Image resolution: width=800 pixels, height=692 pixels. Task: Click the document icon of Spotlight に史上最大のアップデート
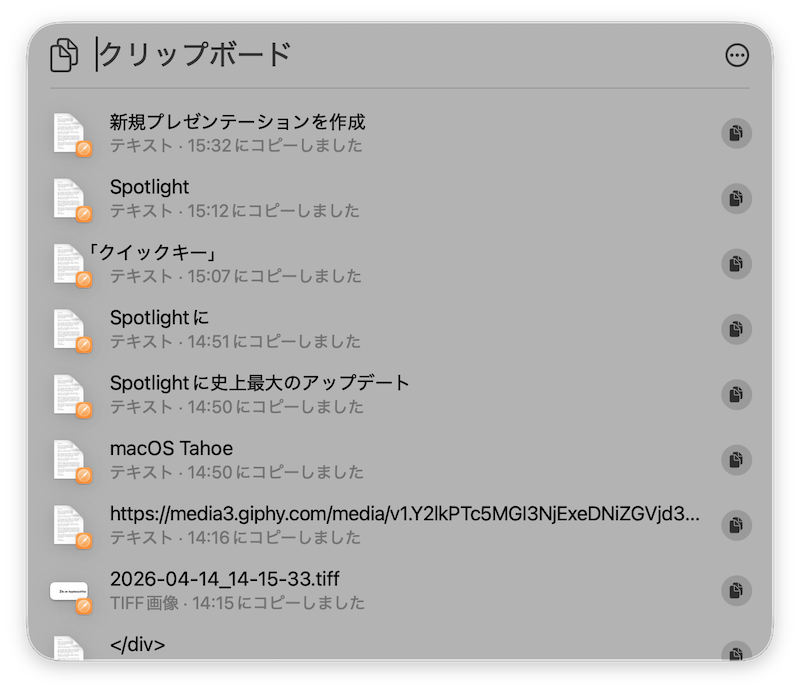(70, 395)
